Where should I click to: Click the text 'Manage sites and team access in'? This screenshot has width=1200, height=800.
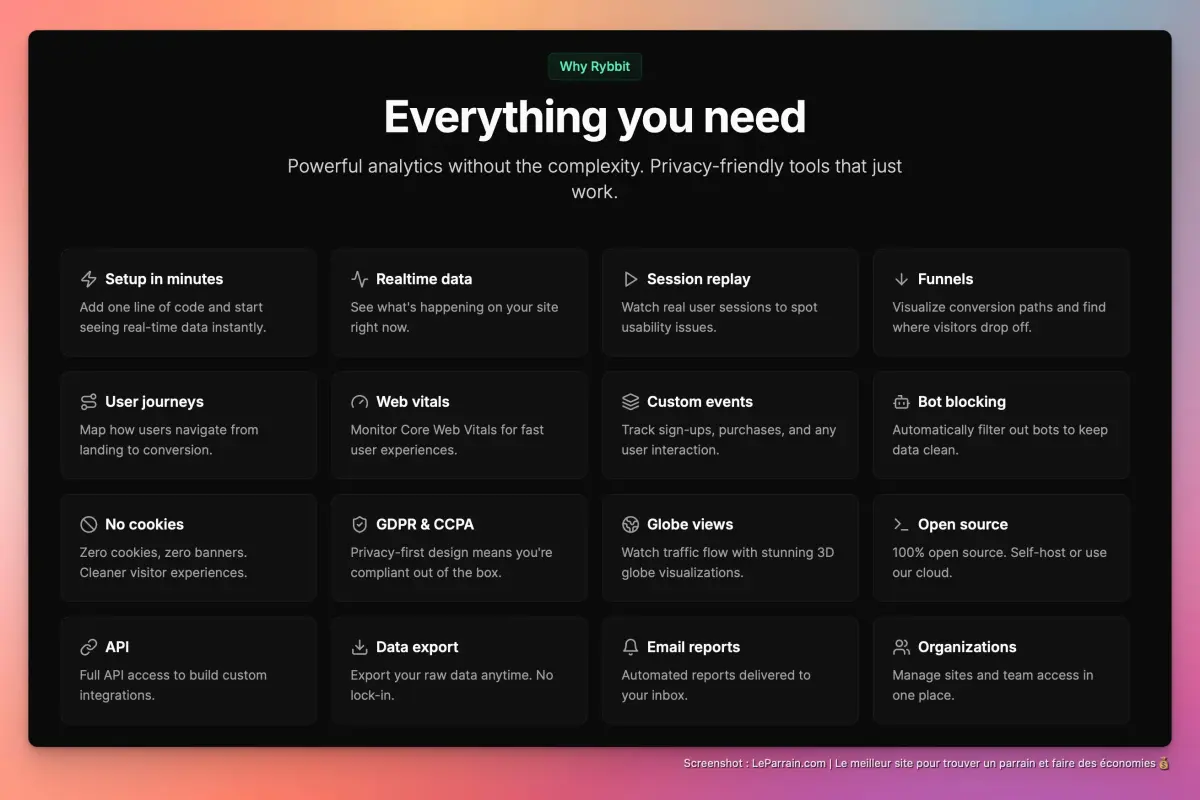point(993,675)
